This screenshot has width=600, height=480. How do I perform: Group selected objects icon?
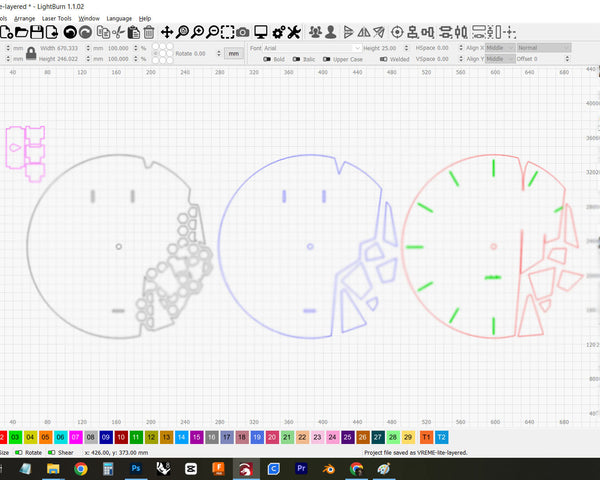tap(315, 32)
